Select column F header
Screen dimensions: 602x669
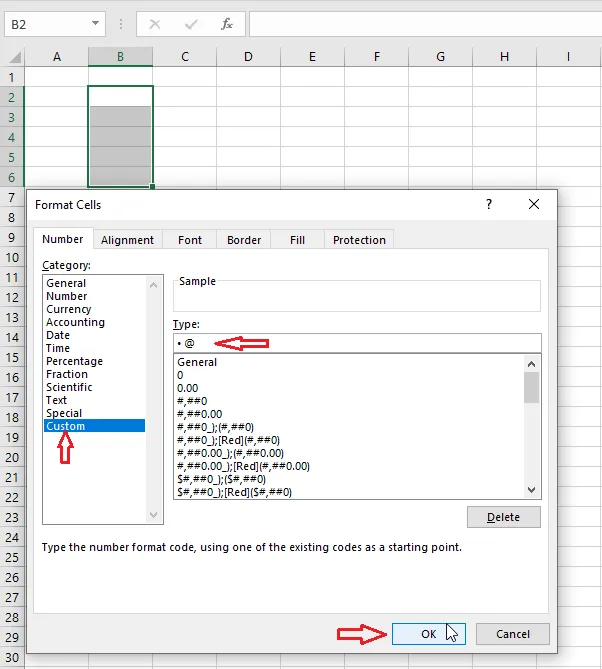pyautogui.click(x=376, y=57)
